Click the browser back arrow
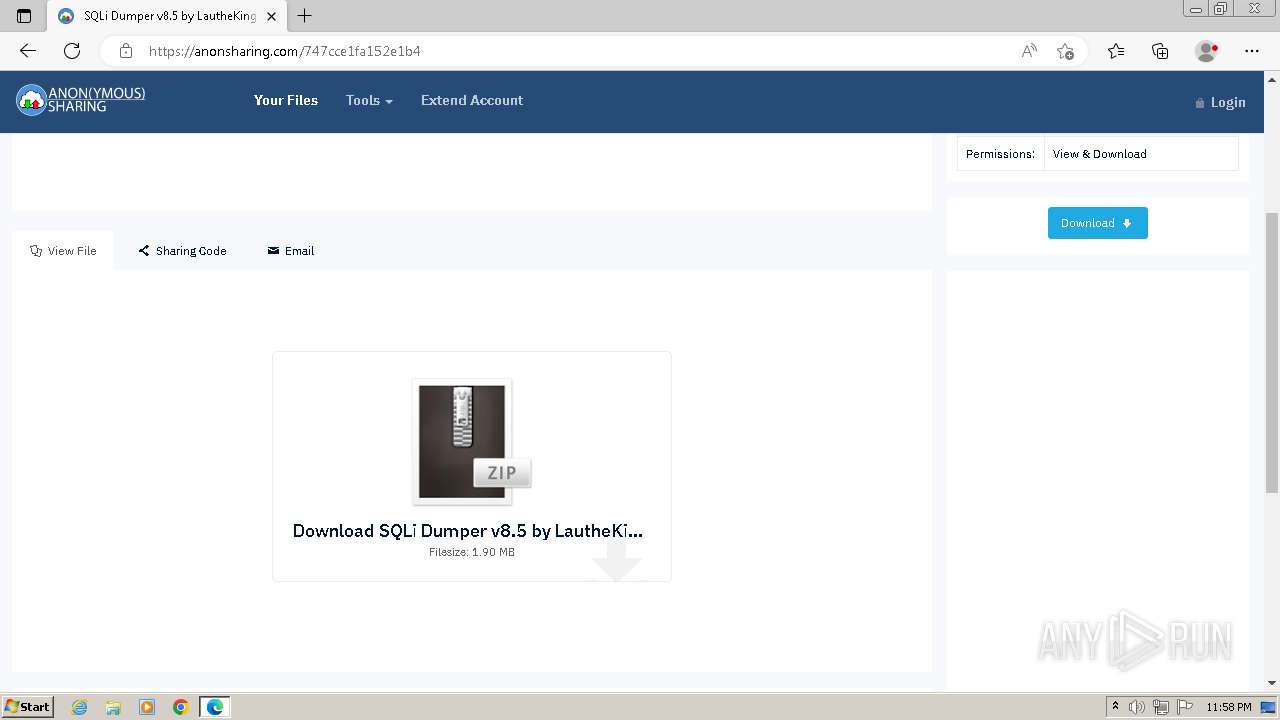This screenshot has width=1280, height=720. (x=28, y=51)
